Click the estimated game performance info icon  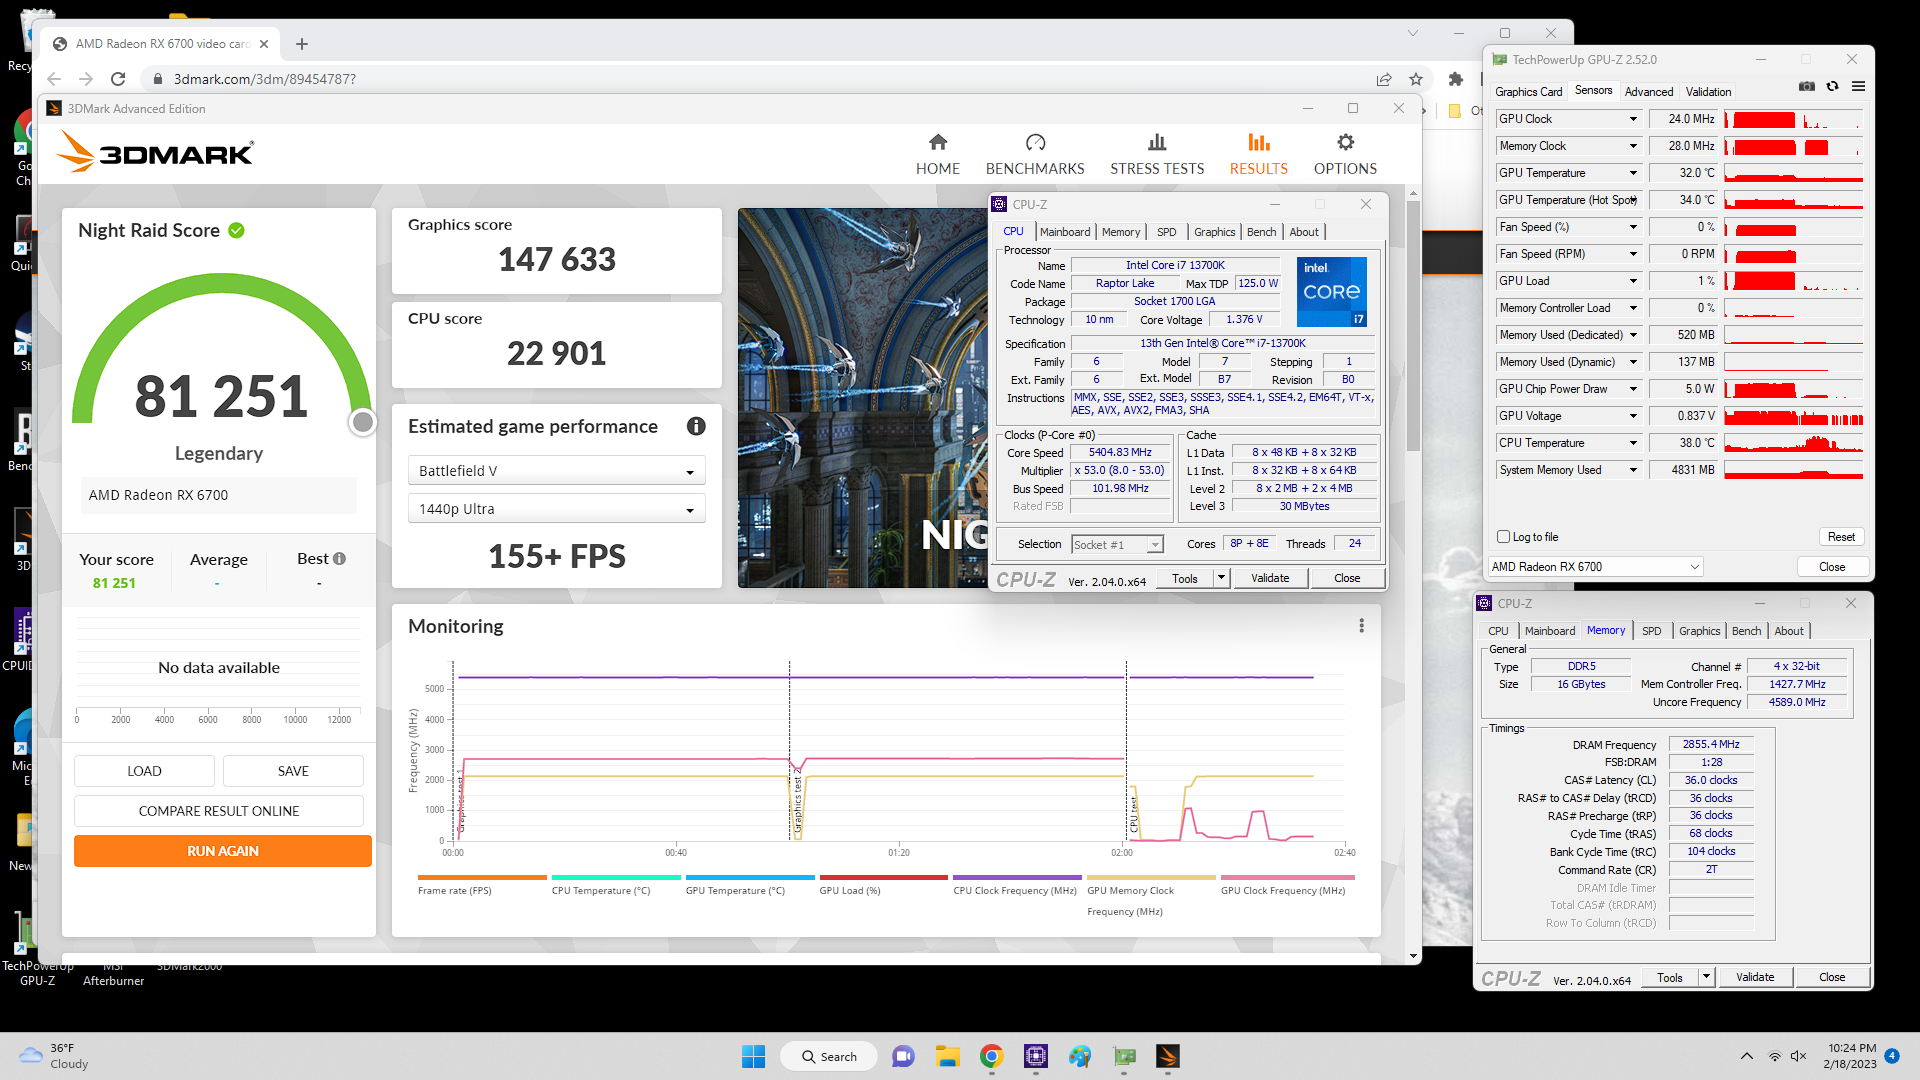coord(696,426)
